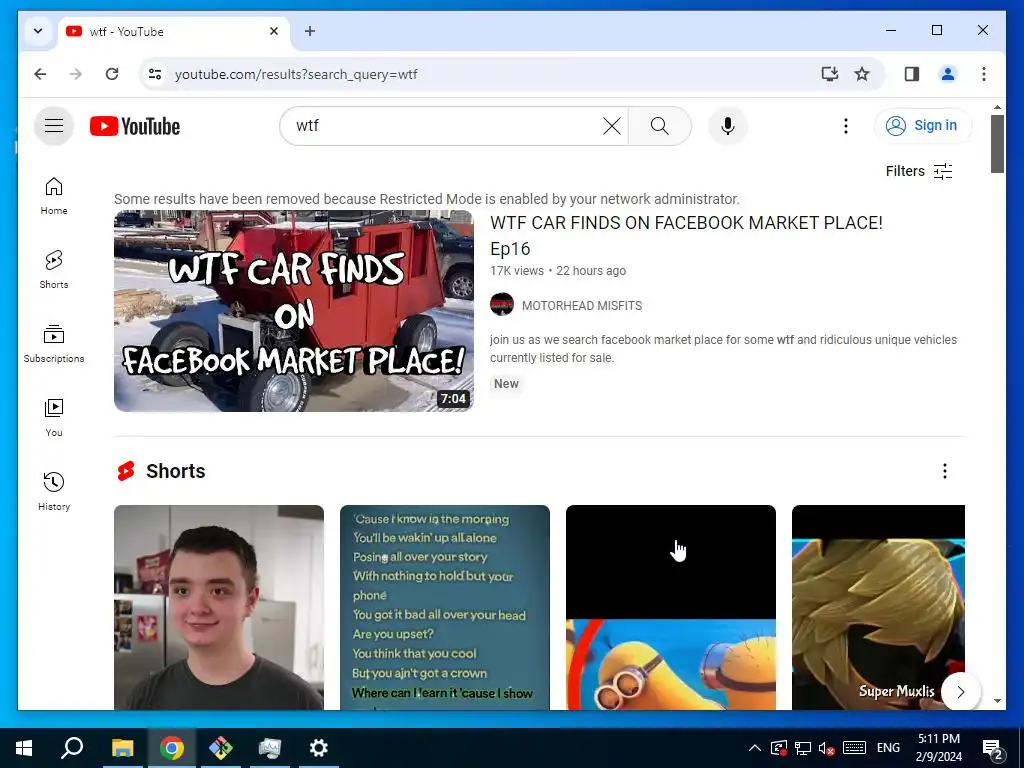
Task: Open Shorts shelf three-dot options
Action: click(x=944, y=471)
